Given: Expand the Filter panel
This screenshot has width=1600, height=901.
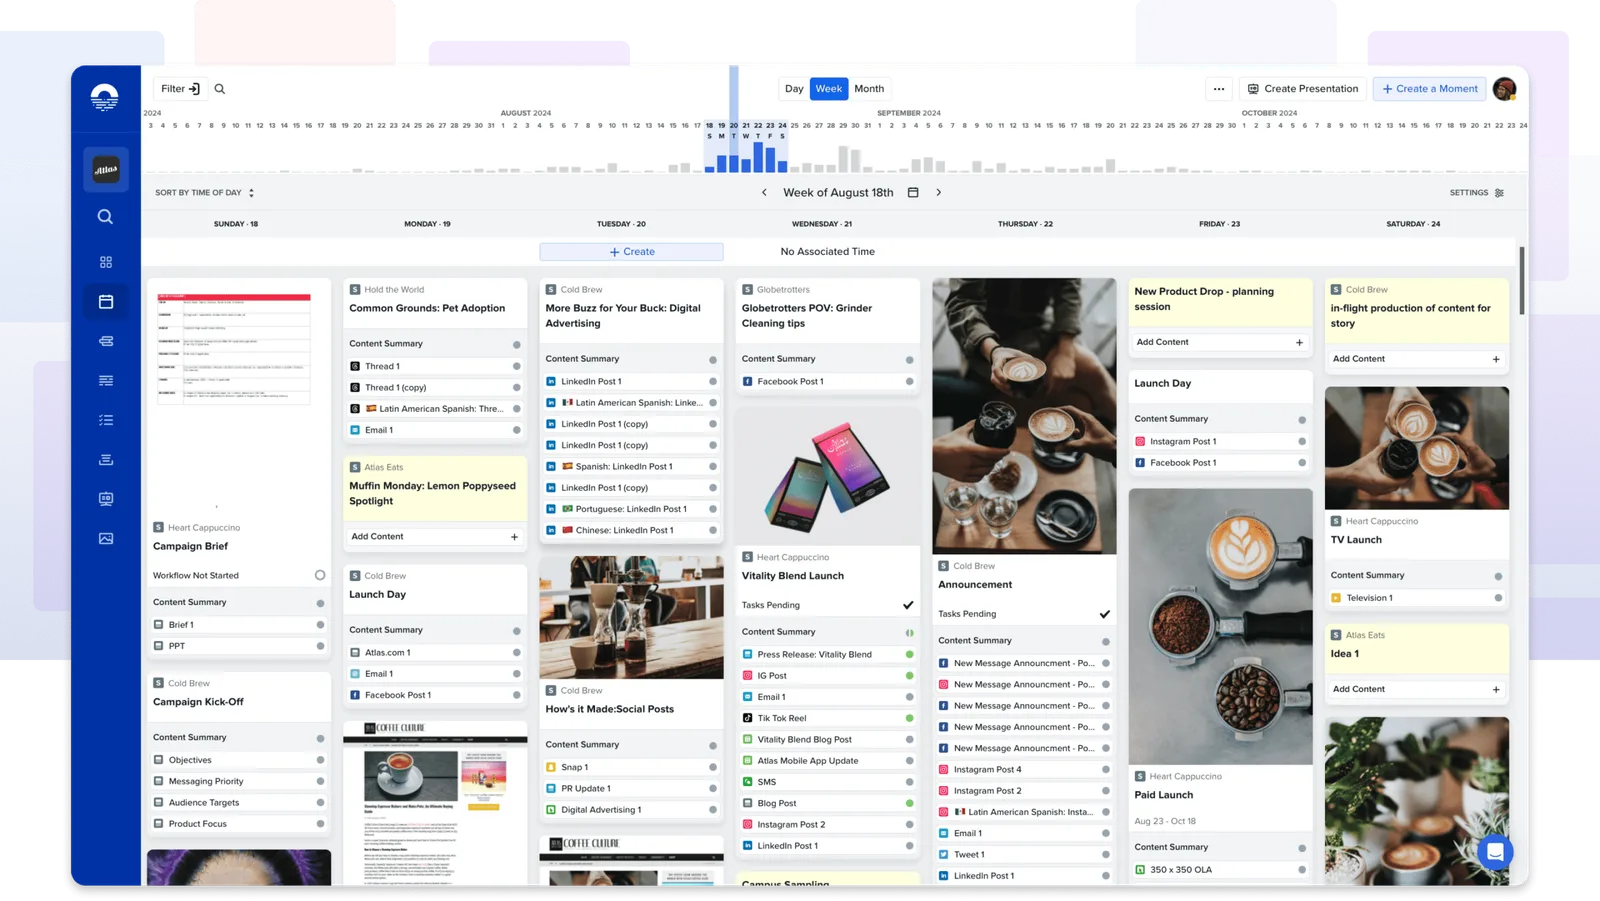Looking at the screenshot, I should tap(180, 89).
